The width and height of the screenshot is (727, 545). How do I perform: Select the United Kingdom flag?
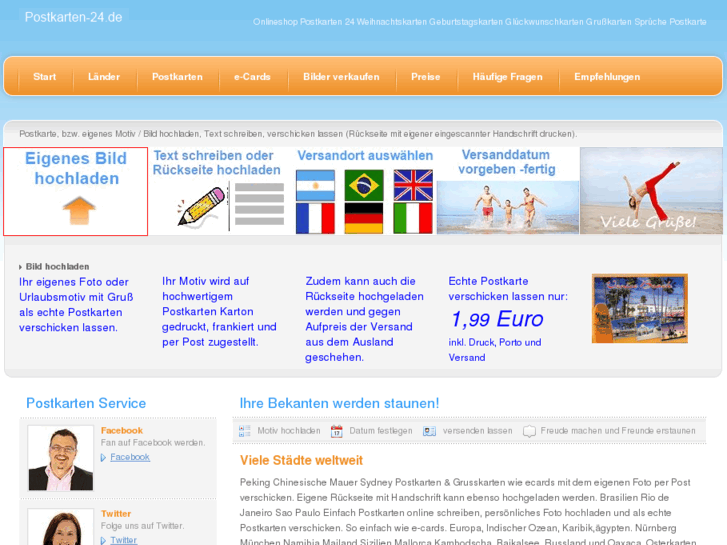[x=413, y=185]
